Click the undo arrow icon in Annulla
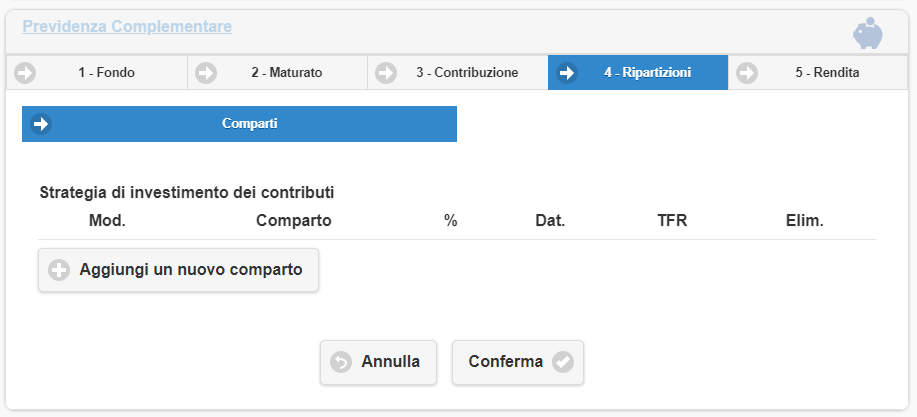This screenshot has height=417, width=917. tap(341, 362)
